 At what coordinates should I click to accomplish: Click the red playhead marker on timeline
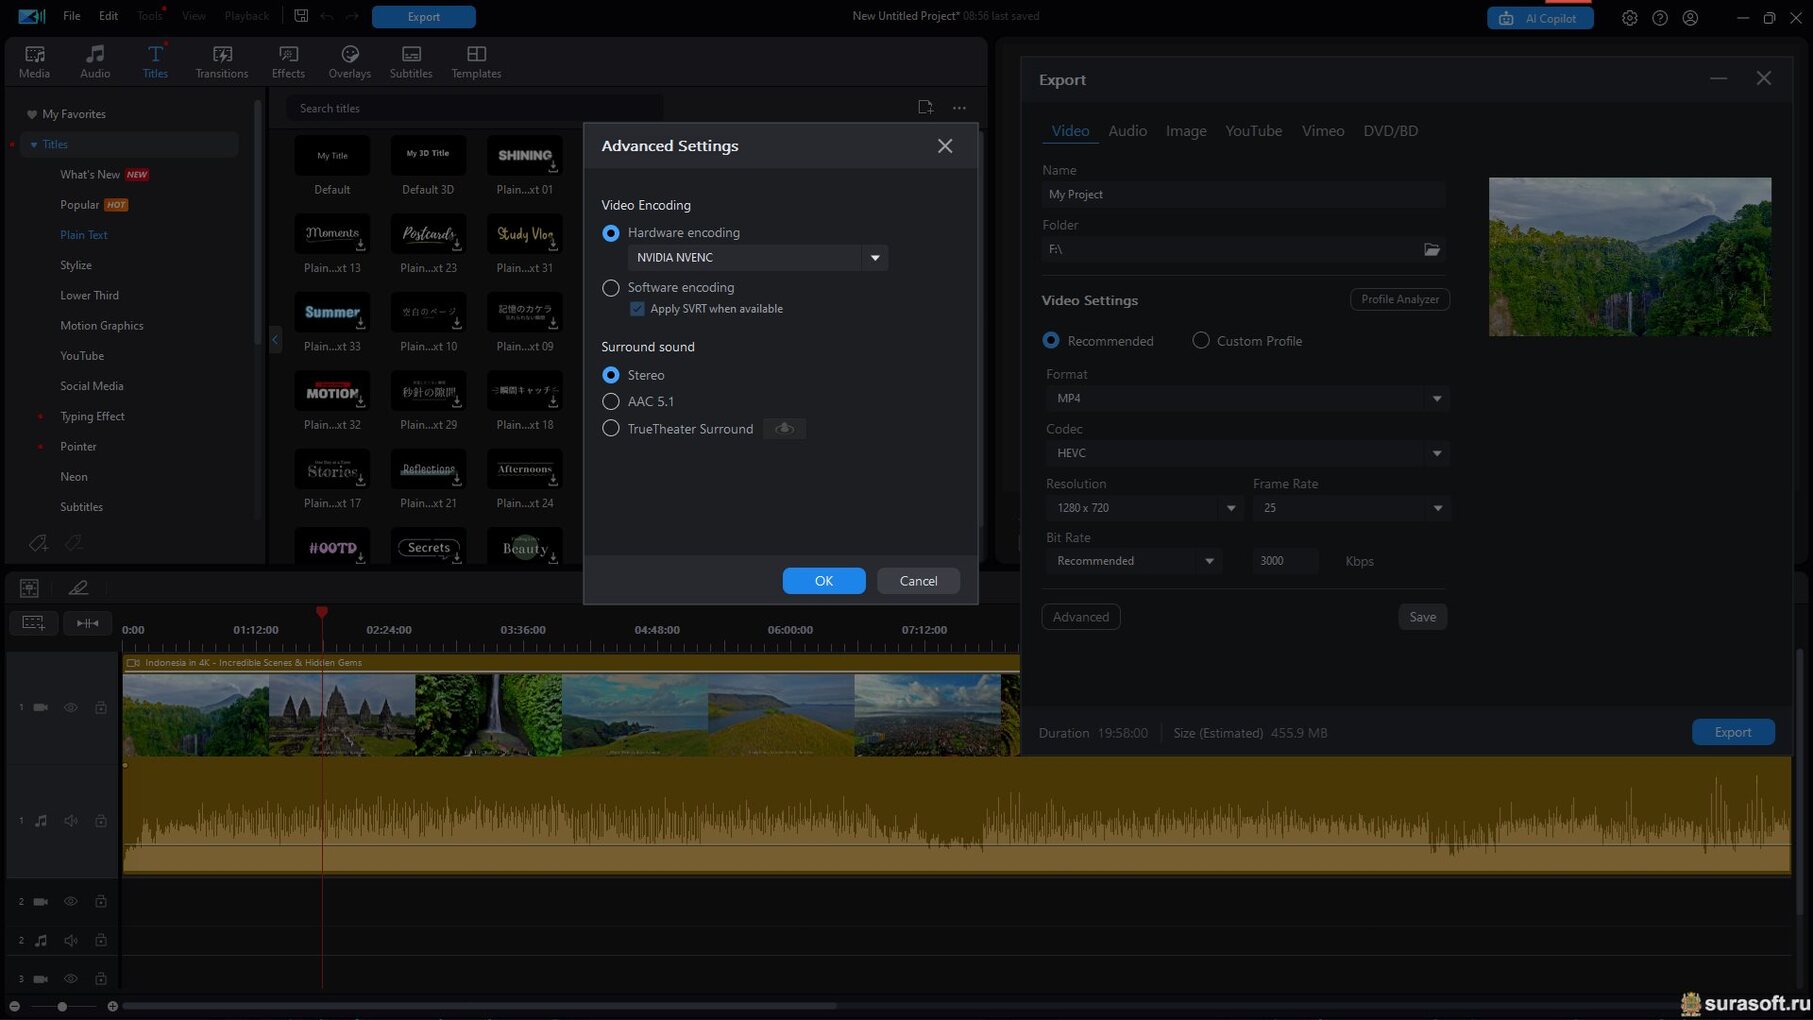click(x=322, y=611)
